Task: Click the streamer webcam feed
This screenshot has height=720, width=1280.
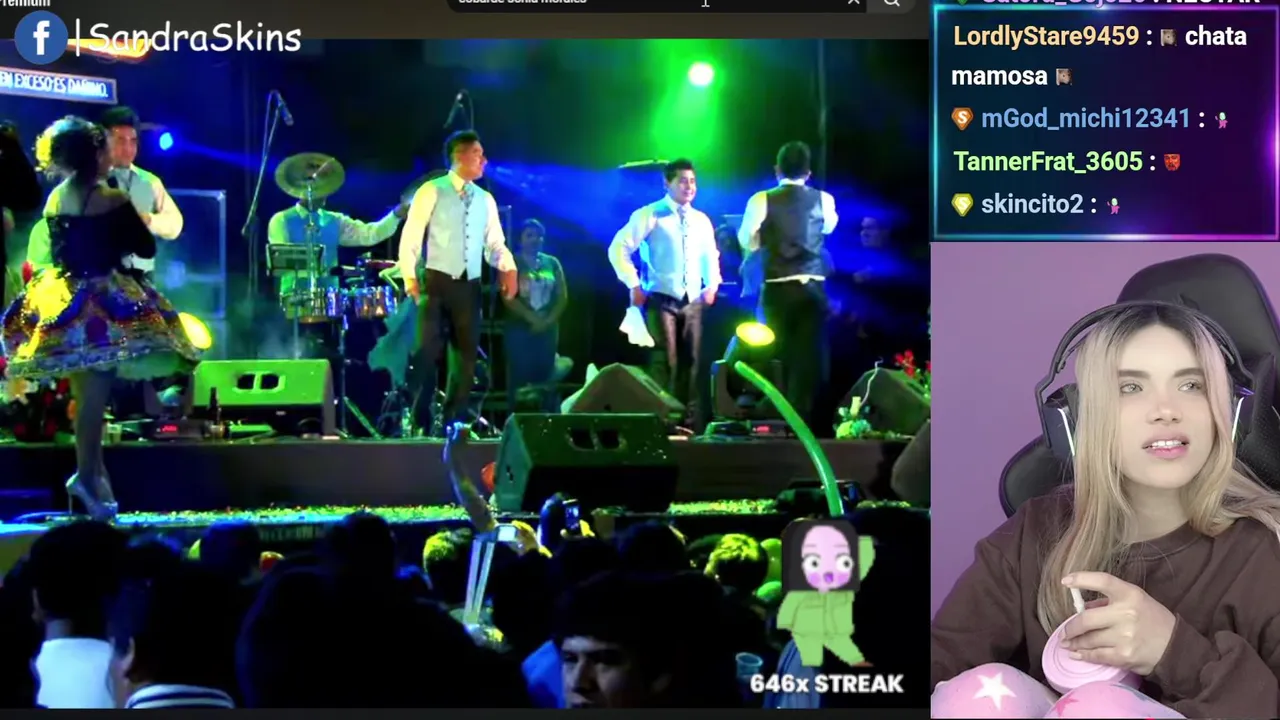Action: 1105,481
